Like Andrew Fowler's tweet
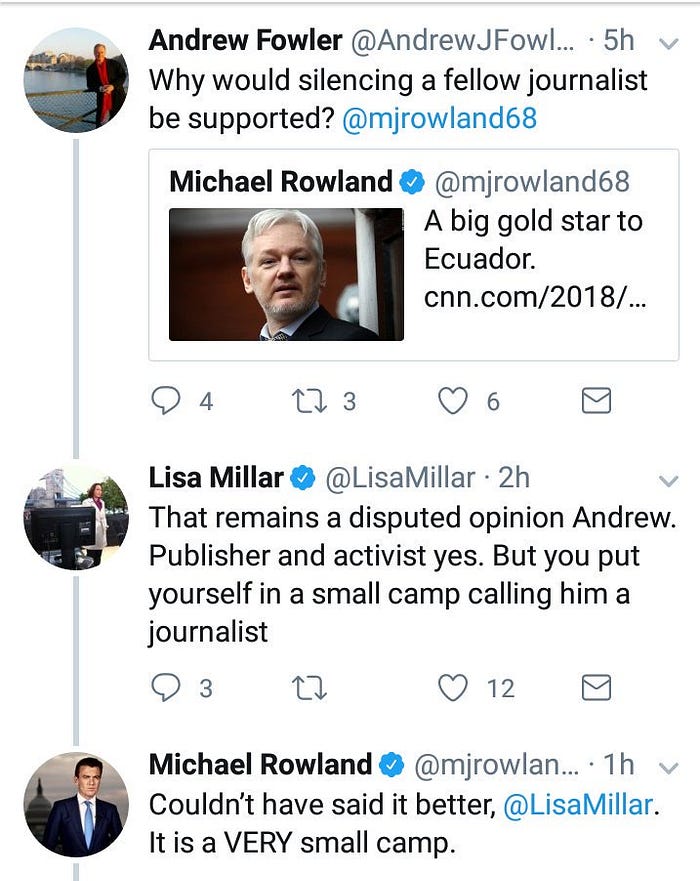The image size is (700, 881). coord(453,401)
